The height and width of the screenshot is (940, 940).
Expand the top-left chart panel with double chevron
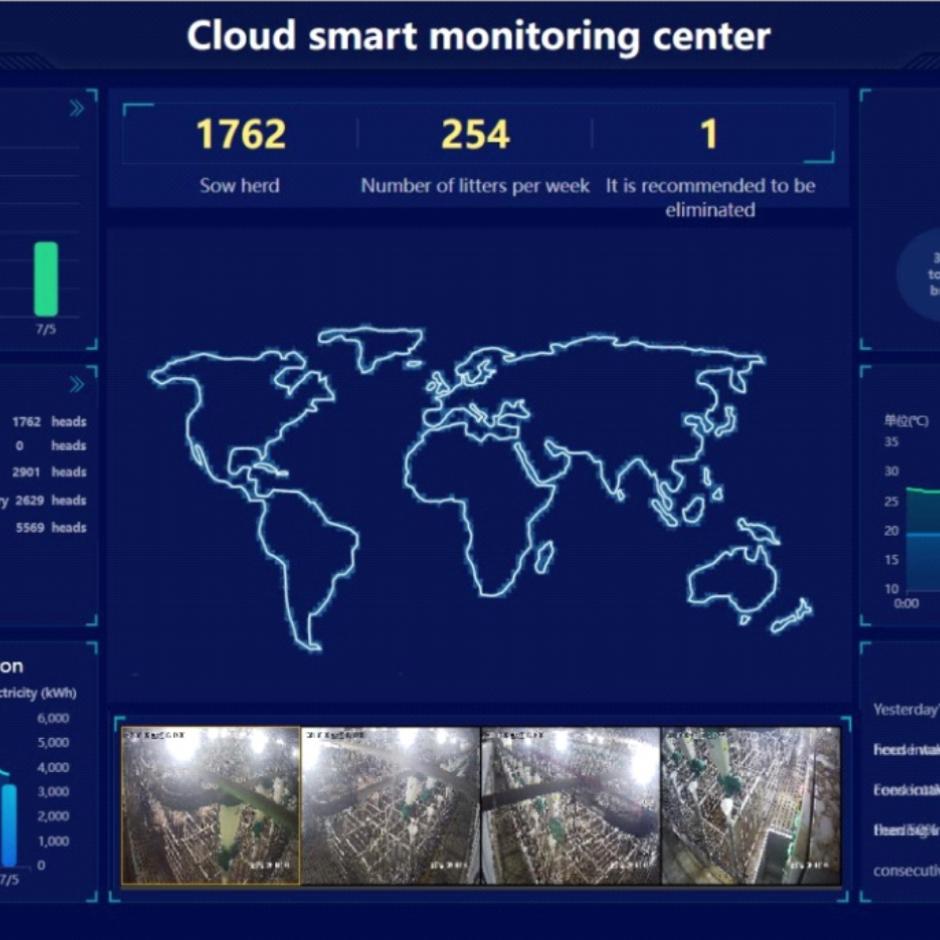tap(77, 109)
